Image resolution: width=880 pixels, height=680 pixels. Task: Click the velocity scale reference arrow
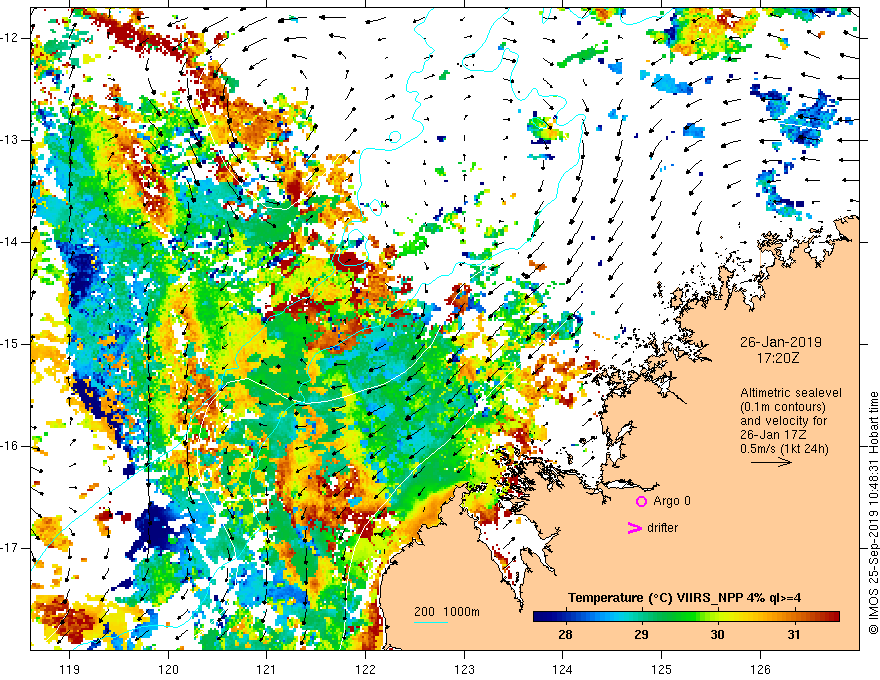[771, 462]
